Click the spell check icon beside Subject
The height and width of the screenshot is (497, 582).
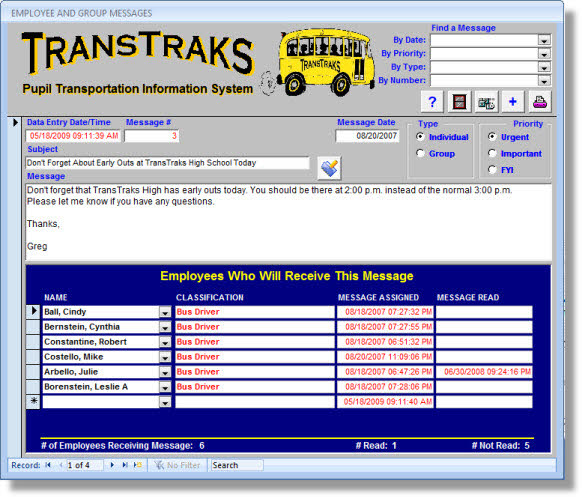pyautogui.click(x=329, y=168)
